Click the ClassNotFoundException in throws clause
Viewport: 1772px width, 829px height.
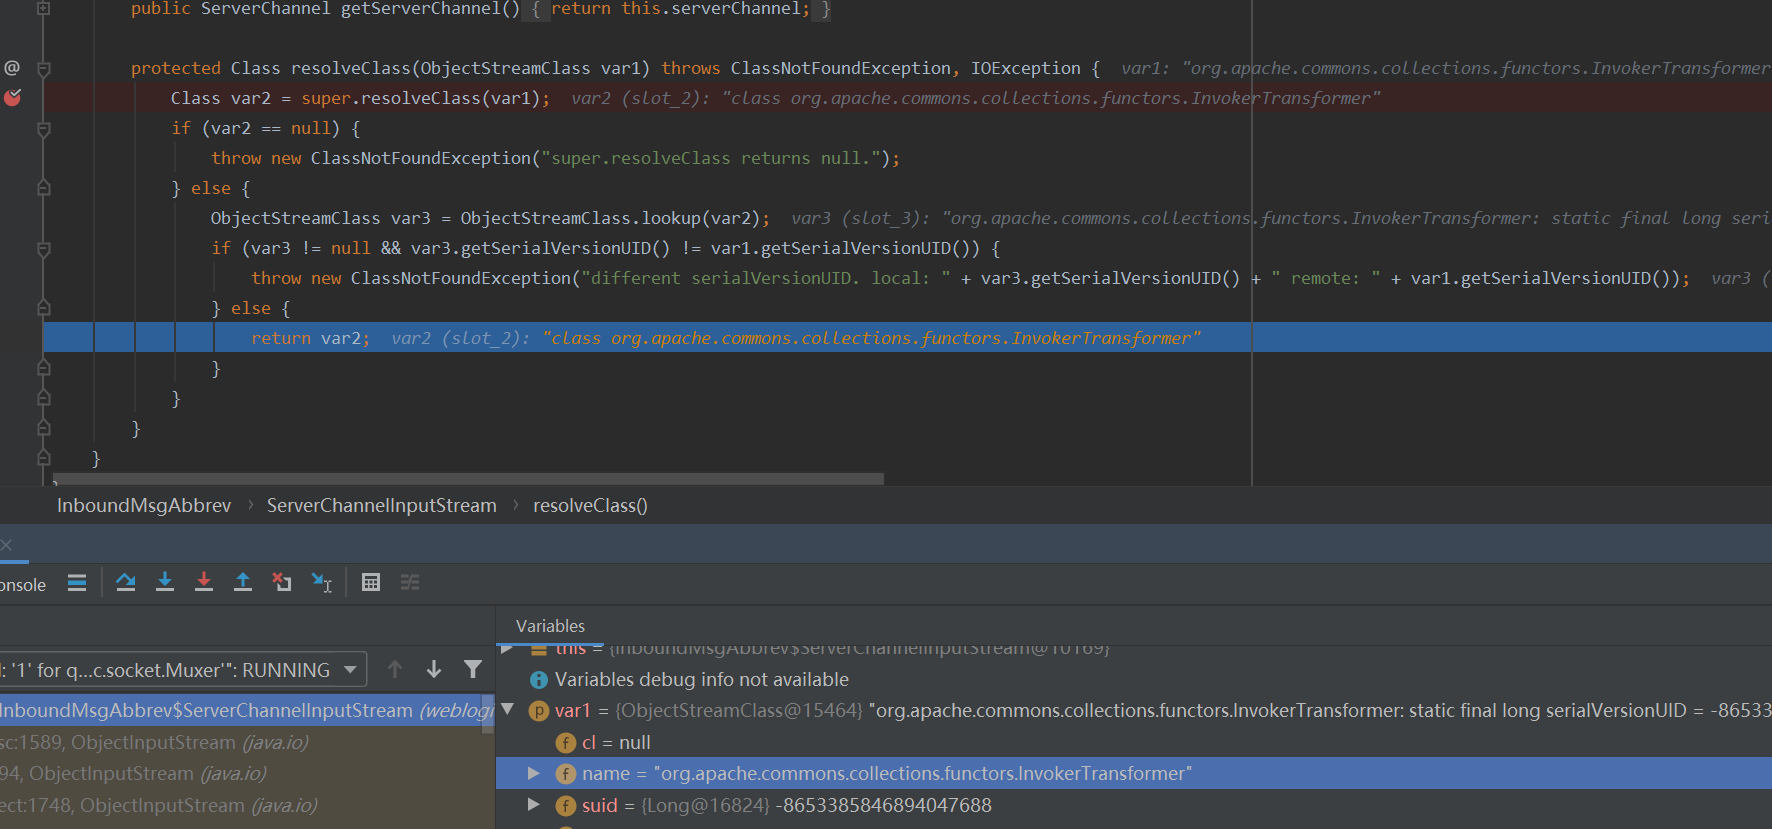pyautogui.click(x=840, y=68)
